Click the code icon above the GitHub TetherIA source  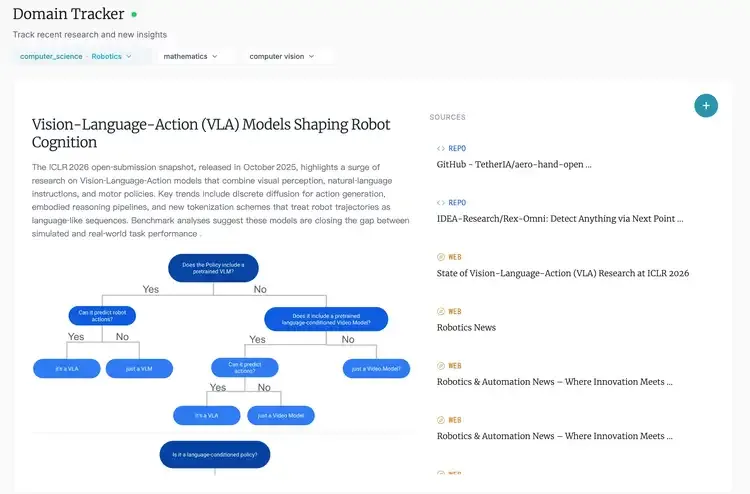pos(441,148)
